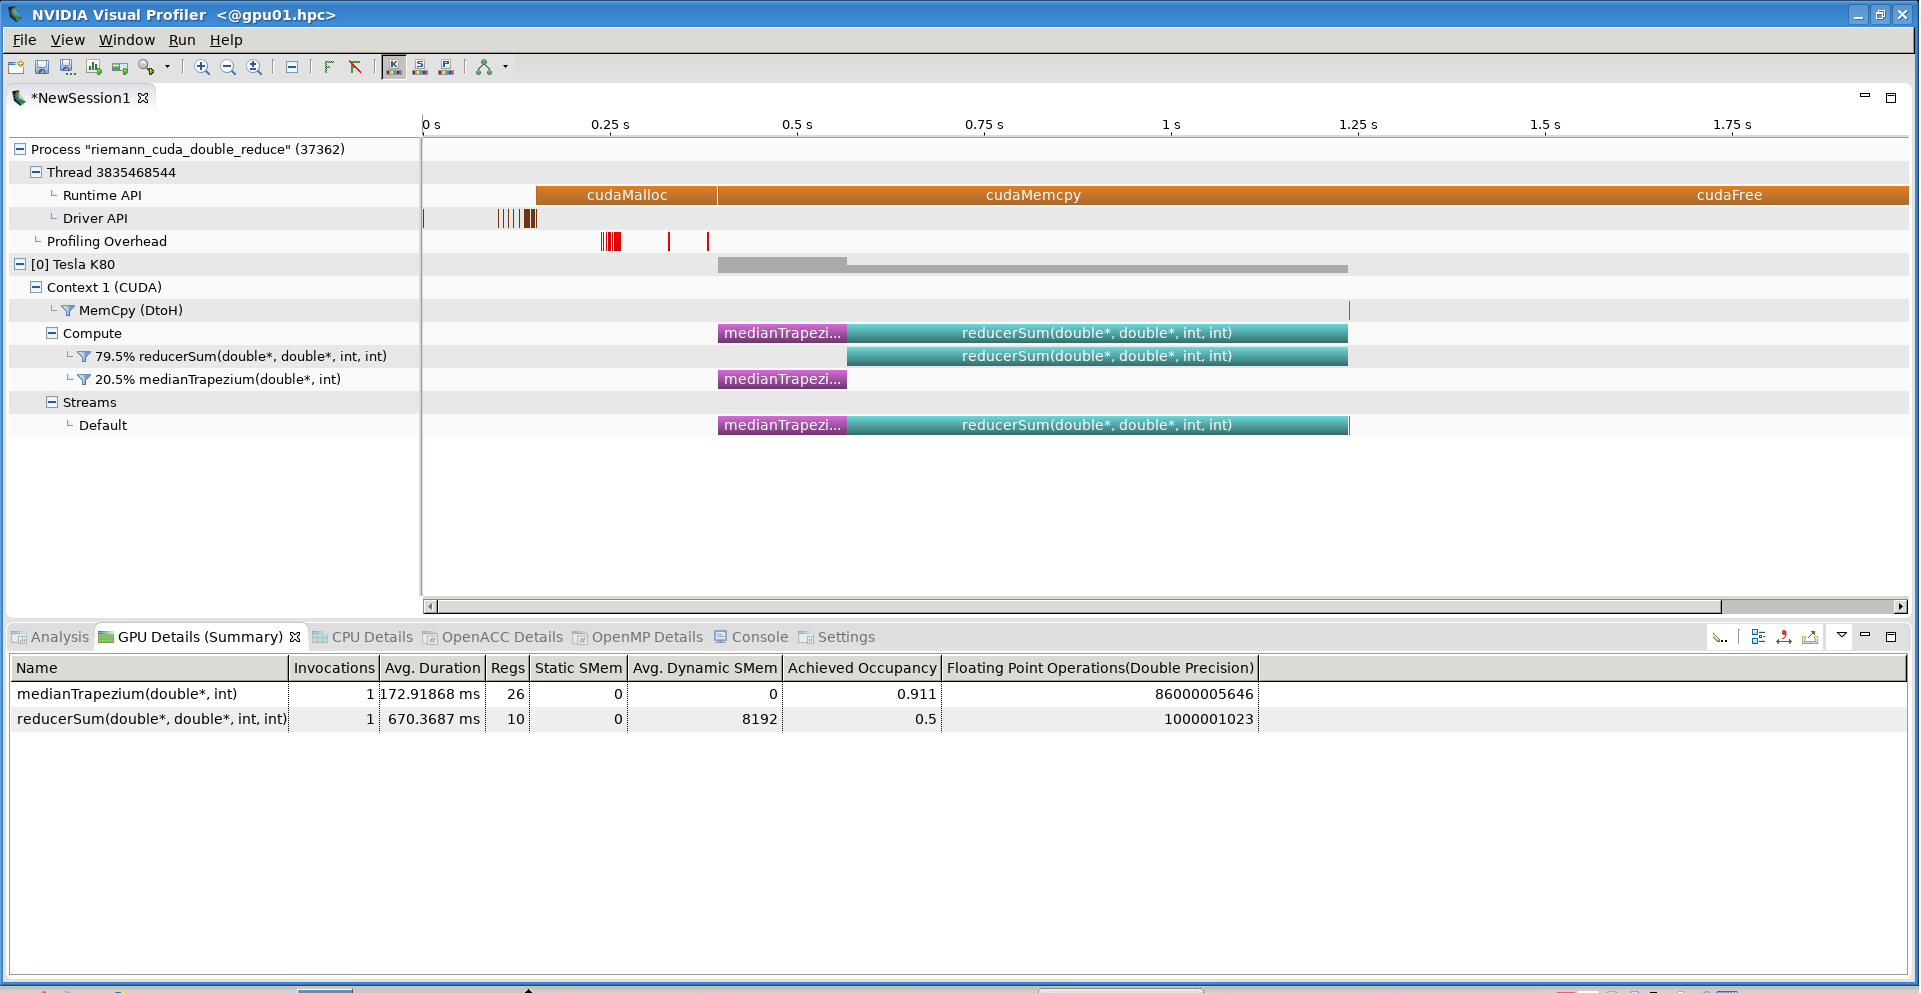This screenshot has width=1921, height=993.
Task: Click the dependency graph tree icon
Action: [x=484, y=67]
